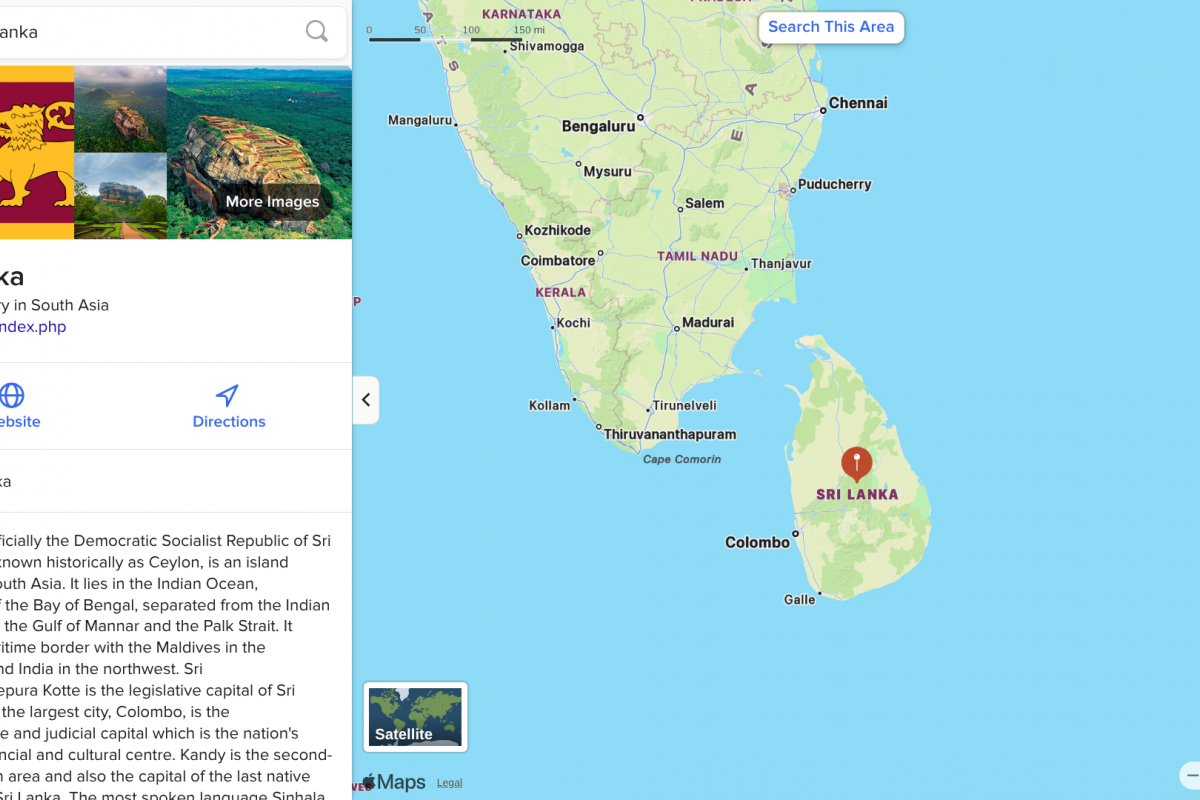This screenshot has width=1200, height=800.
Task: Click the Legal link
Action: tap(449, 783)
